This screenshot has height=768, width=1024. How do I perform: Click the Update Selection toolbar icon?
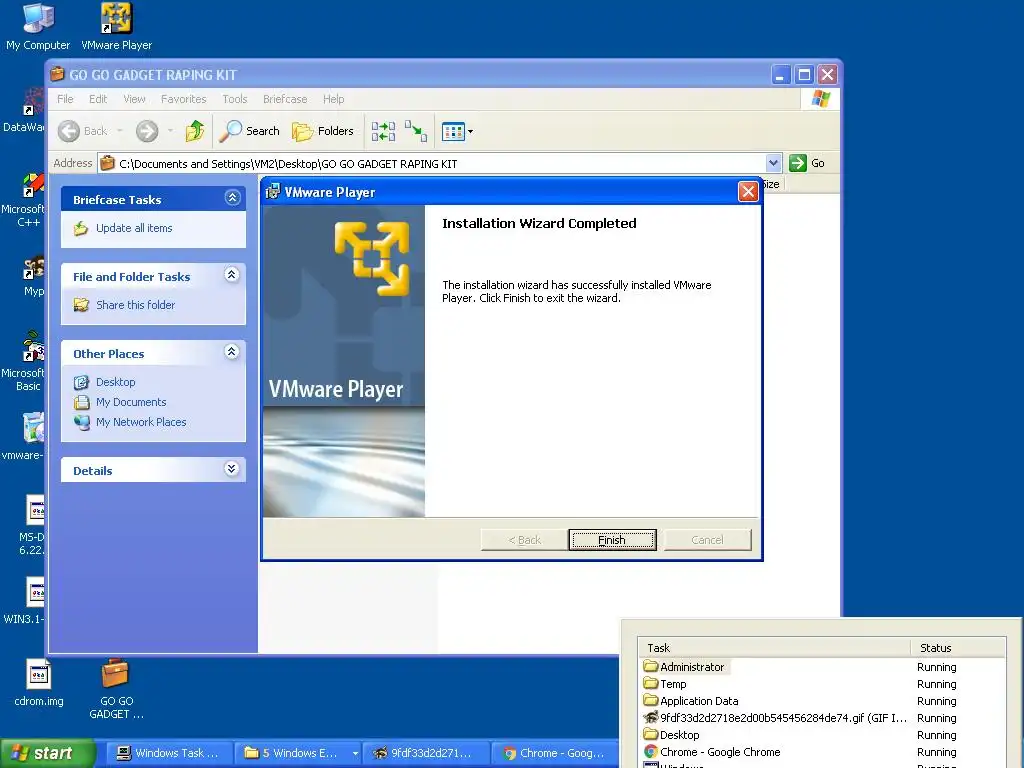(416, 131)
